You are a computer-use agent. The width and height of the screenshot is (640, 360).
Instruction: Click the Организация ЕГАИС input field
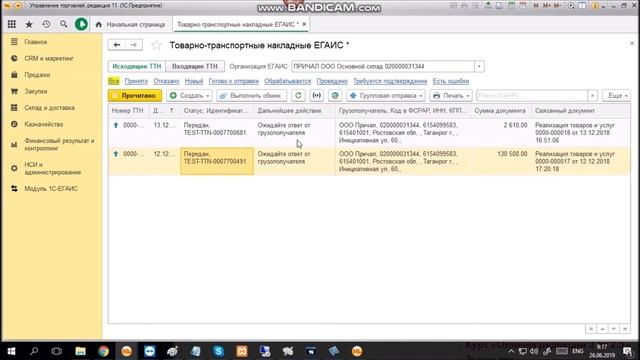383,67
